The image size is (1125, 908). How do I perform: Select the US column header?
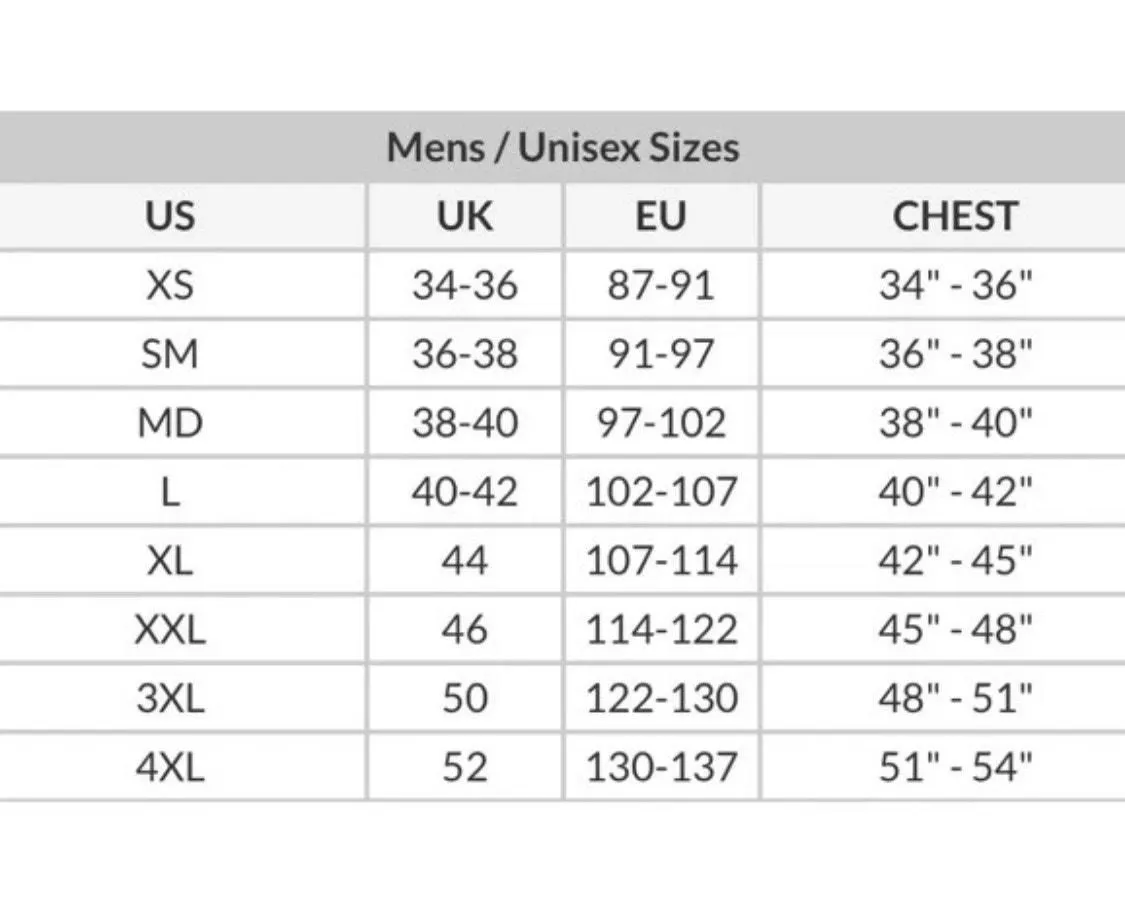point(170,216)
